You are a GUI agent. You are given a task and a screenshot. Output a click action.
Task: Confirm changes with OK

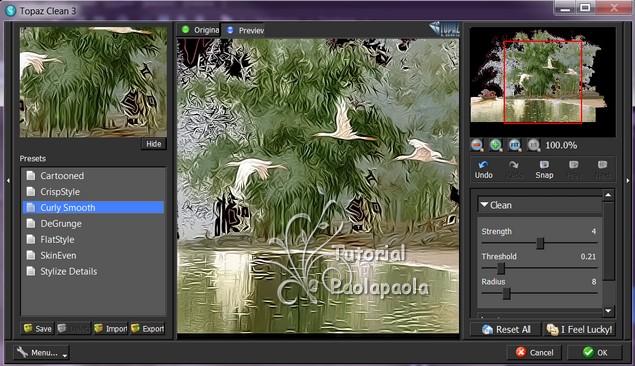[x=595, y=352]
